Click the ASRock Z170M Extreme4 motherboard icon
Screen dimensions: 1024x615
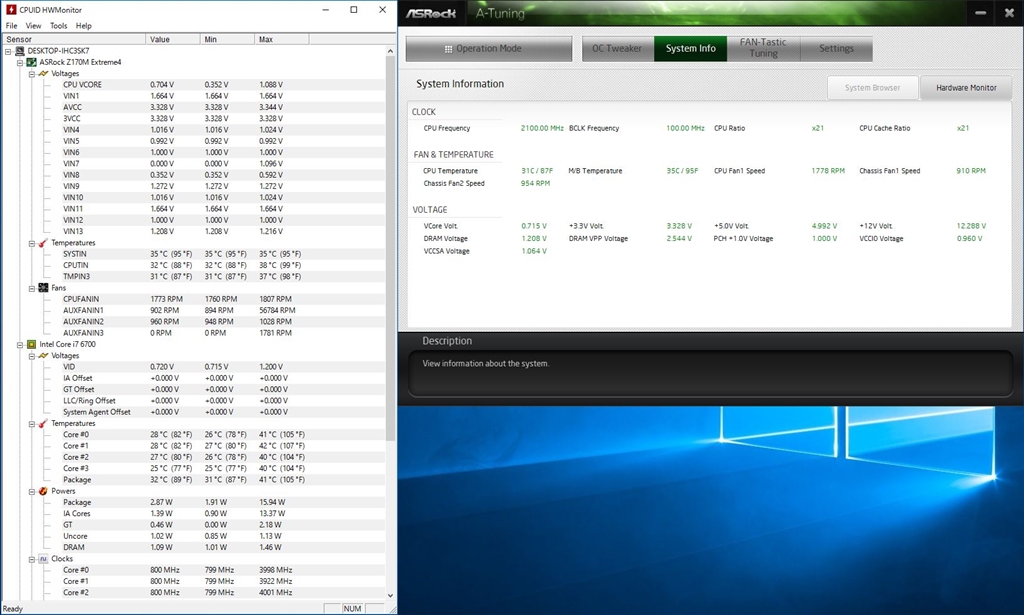[32, 62]
